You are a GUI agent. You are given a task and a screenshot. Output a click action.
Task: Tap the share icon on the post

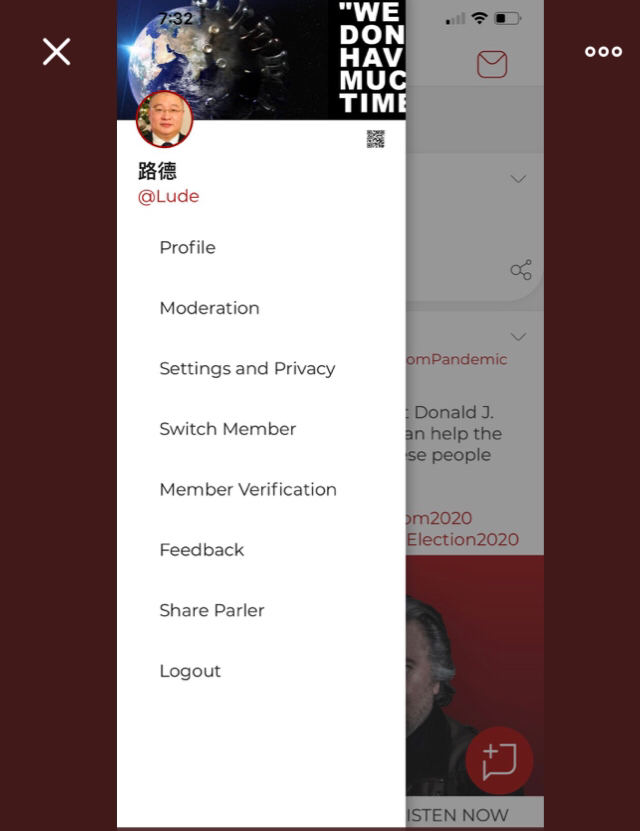click(521, 270)
